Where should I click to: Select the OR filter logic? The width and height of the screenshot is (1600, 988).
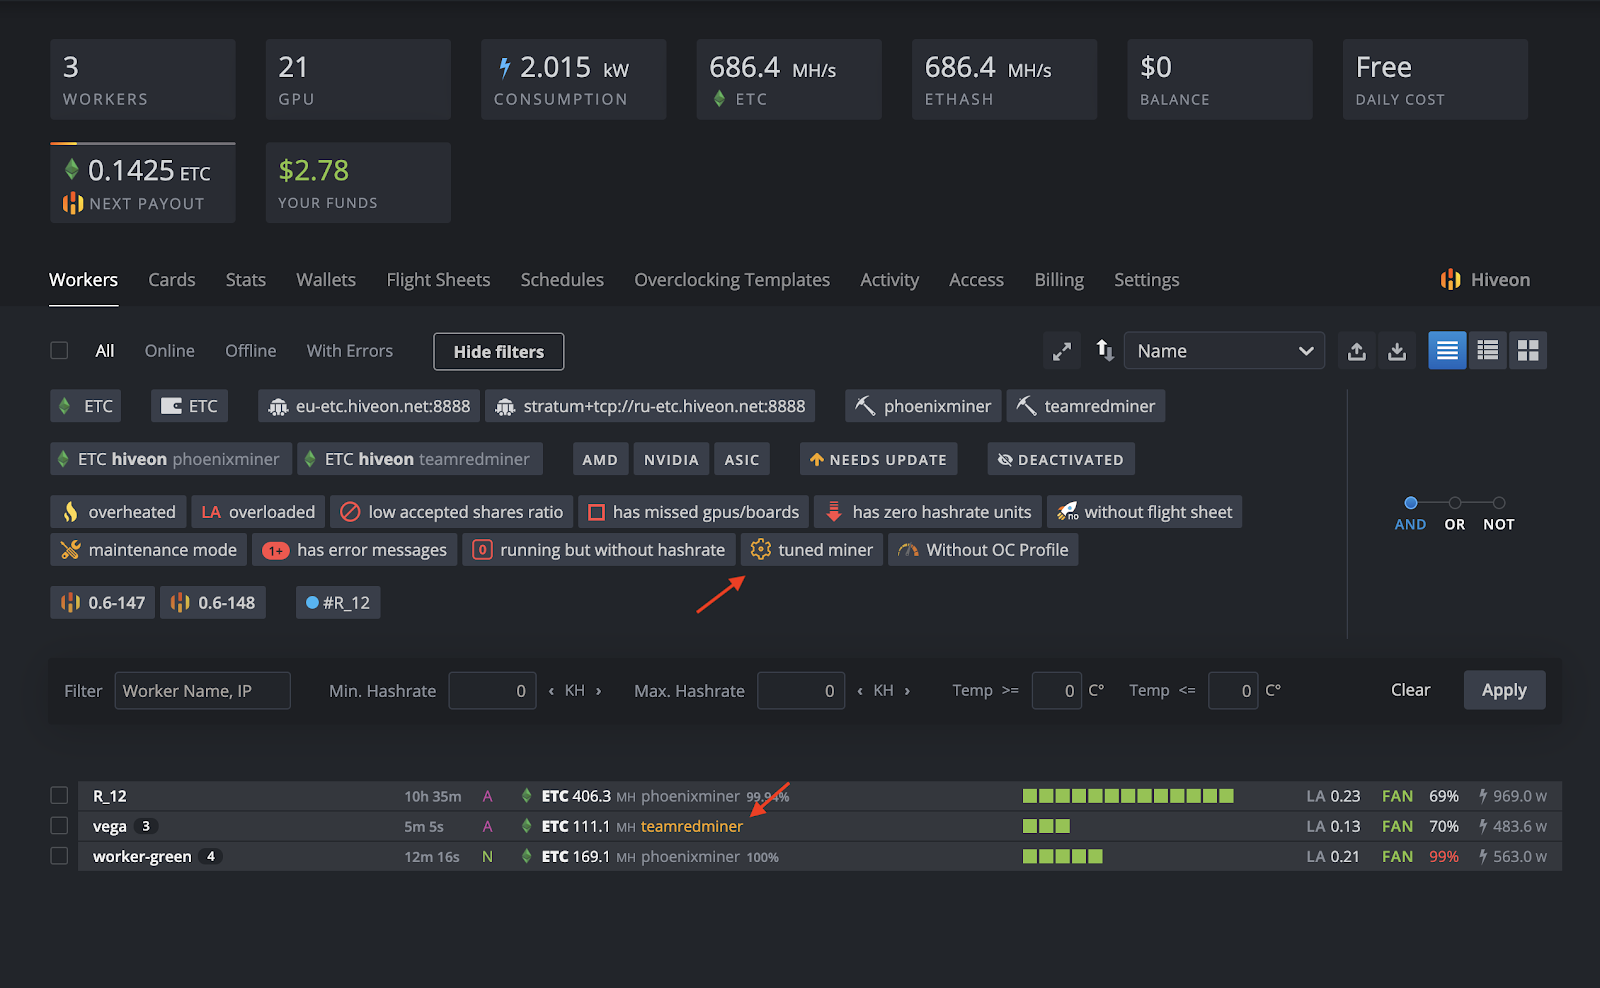[x=1455, y=514]
